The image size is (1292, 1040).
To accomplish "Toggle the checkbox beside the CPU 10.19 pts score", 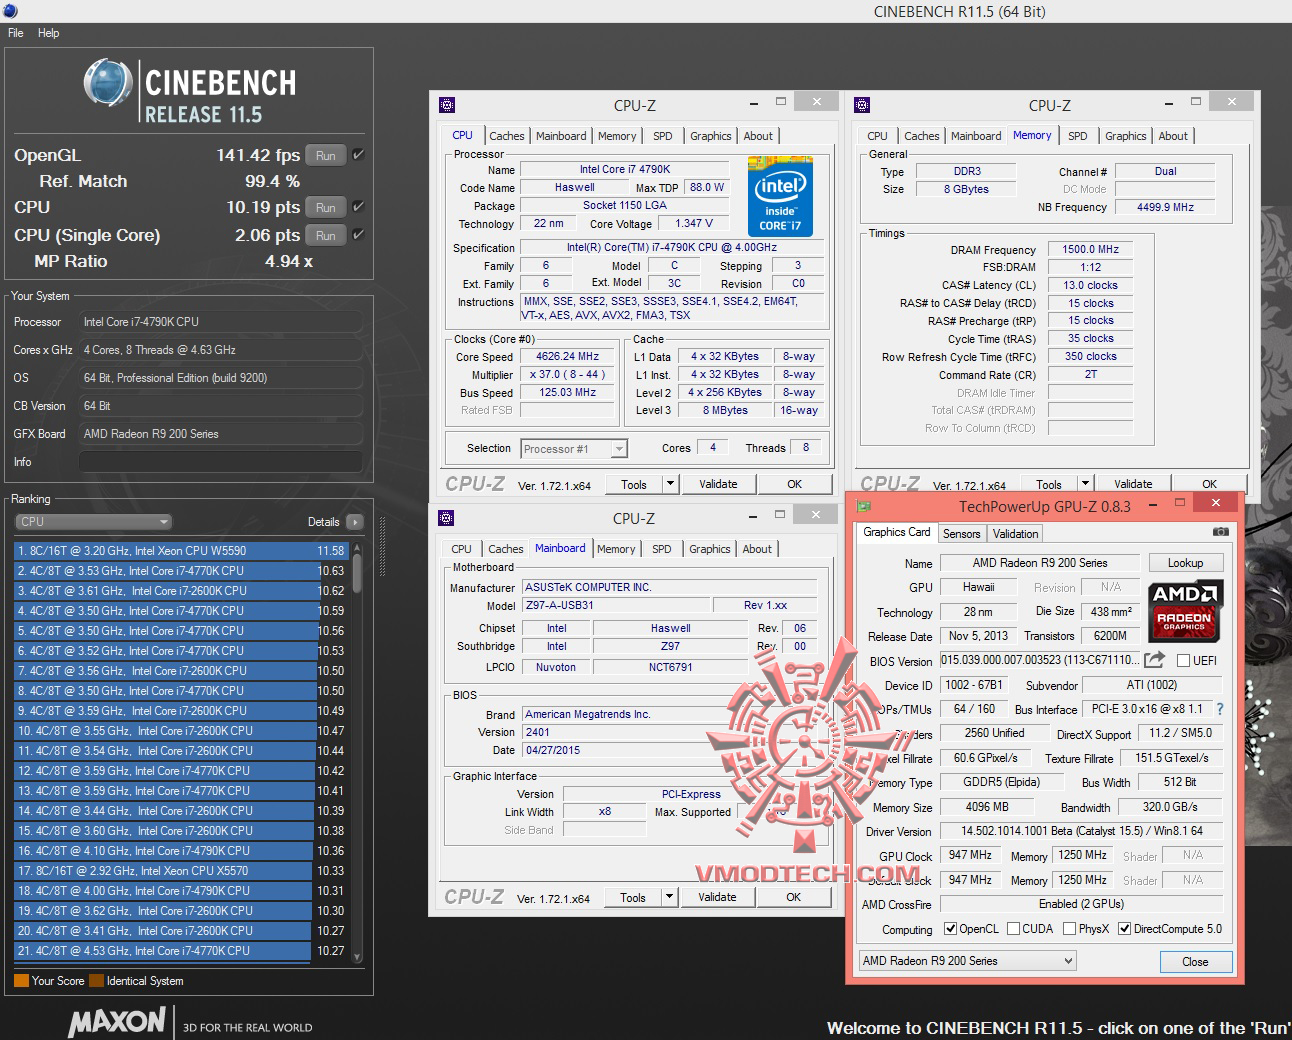I will tap(358, 207).
